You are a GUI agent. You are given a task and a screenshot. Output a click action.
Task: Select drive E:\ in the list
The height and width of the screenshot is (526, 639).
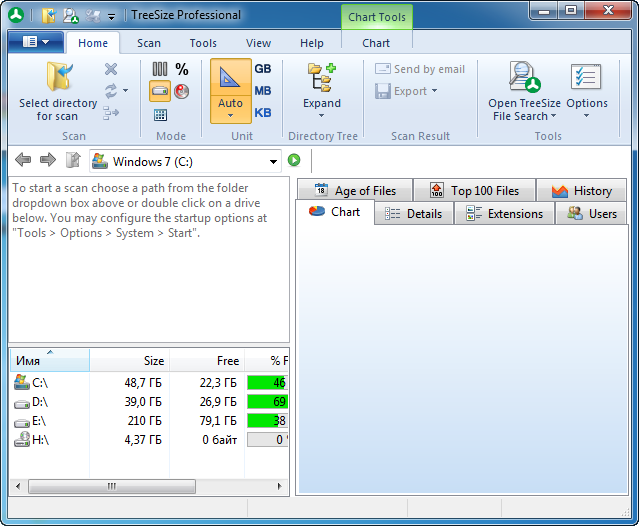[x=40, y=421]
